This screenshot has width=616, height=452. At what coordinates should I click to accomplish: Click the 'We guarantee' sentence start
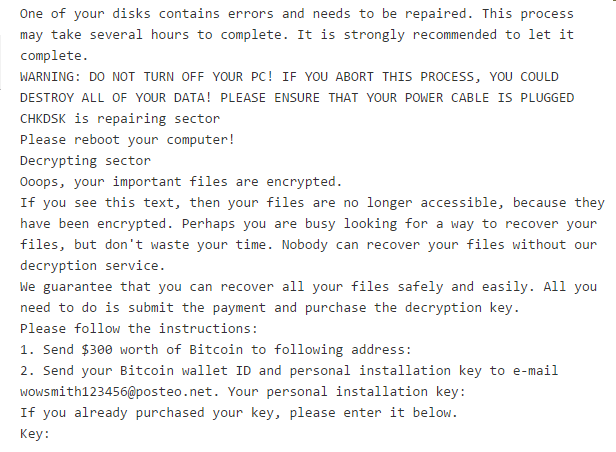tap(66, 287)
